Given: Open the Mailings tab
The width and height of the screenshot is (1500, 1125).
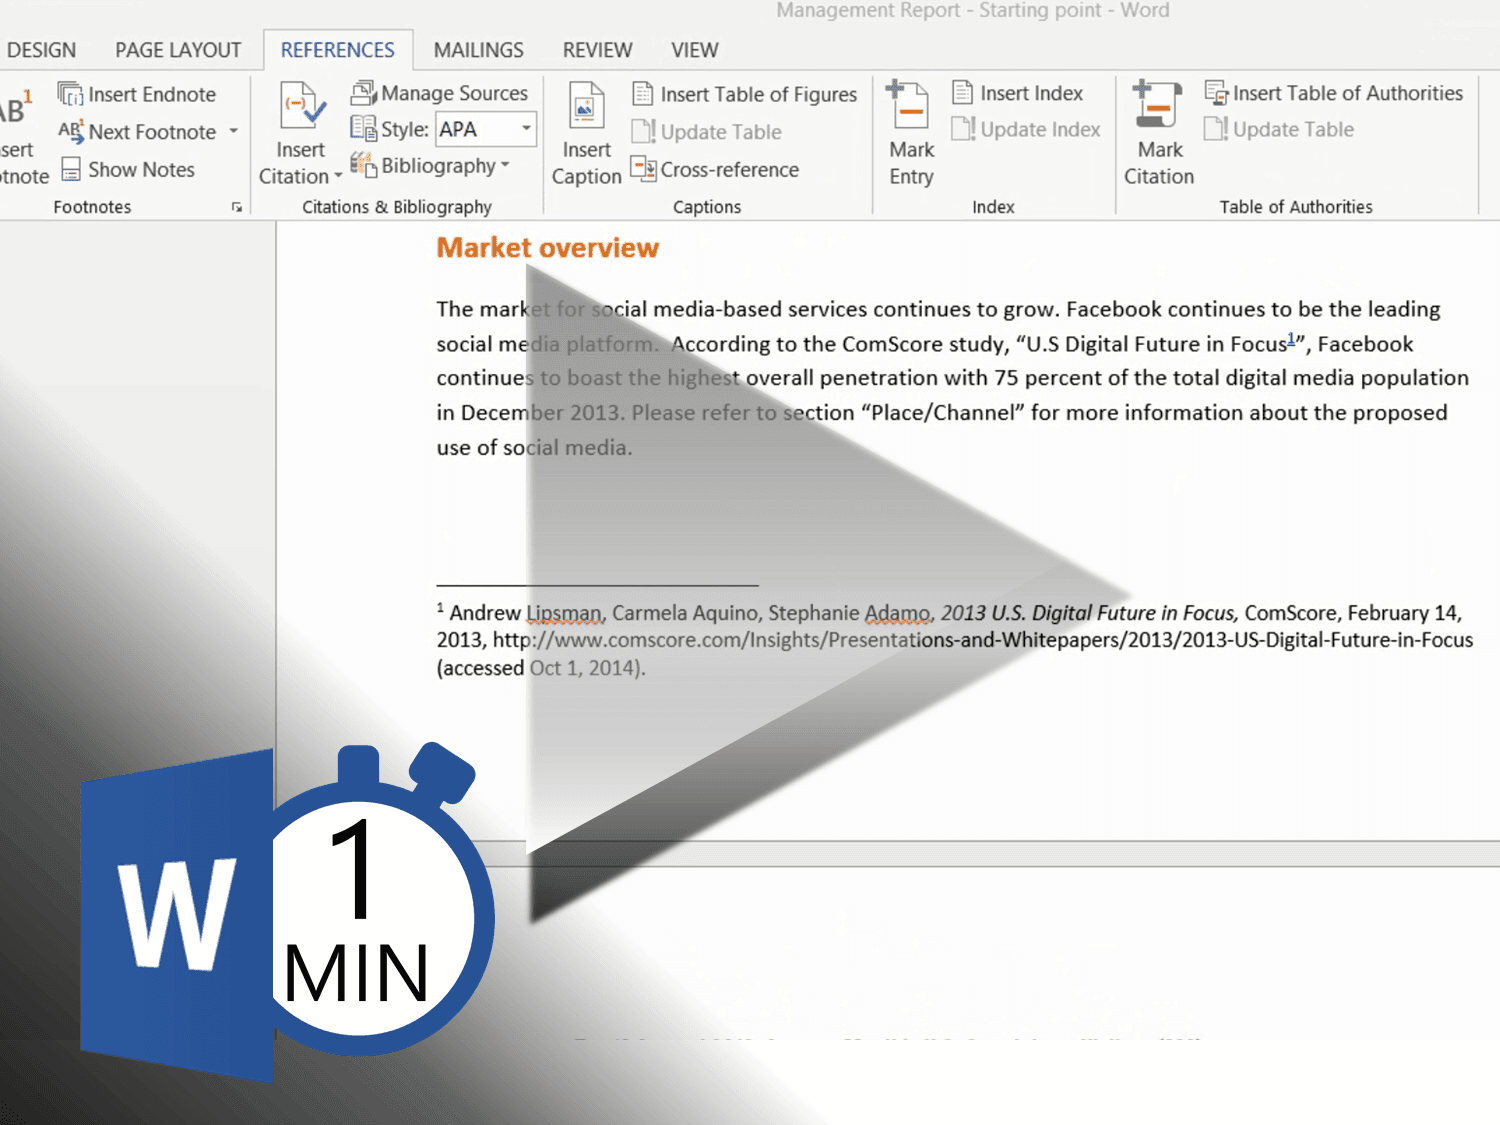Looking at the screenshot, I should [478, 50].
